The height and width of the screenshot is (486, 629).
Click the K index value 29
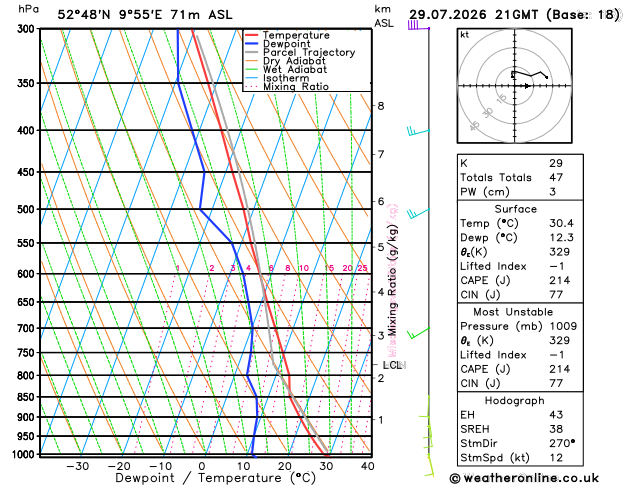(556, 163)
